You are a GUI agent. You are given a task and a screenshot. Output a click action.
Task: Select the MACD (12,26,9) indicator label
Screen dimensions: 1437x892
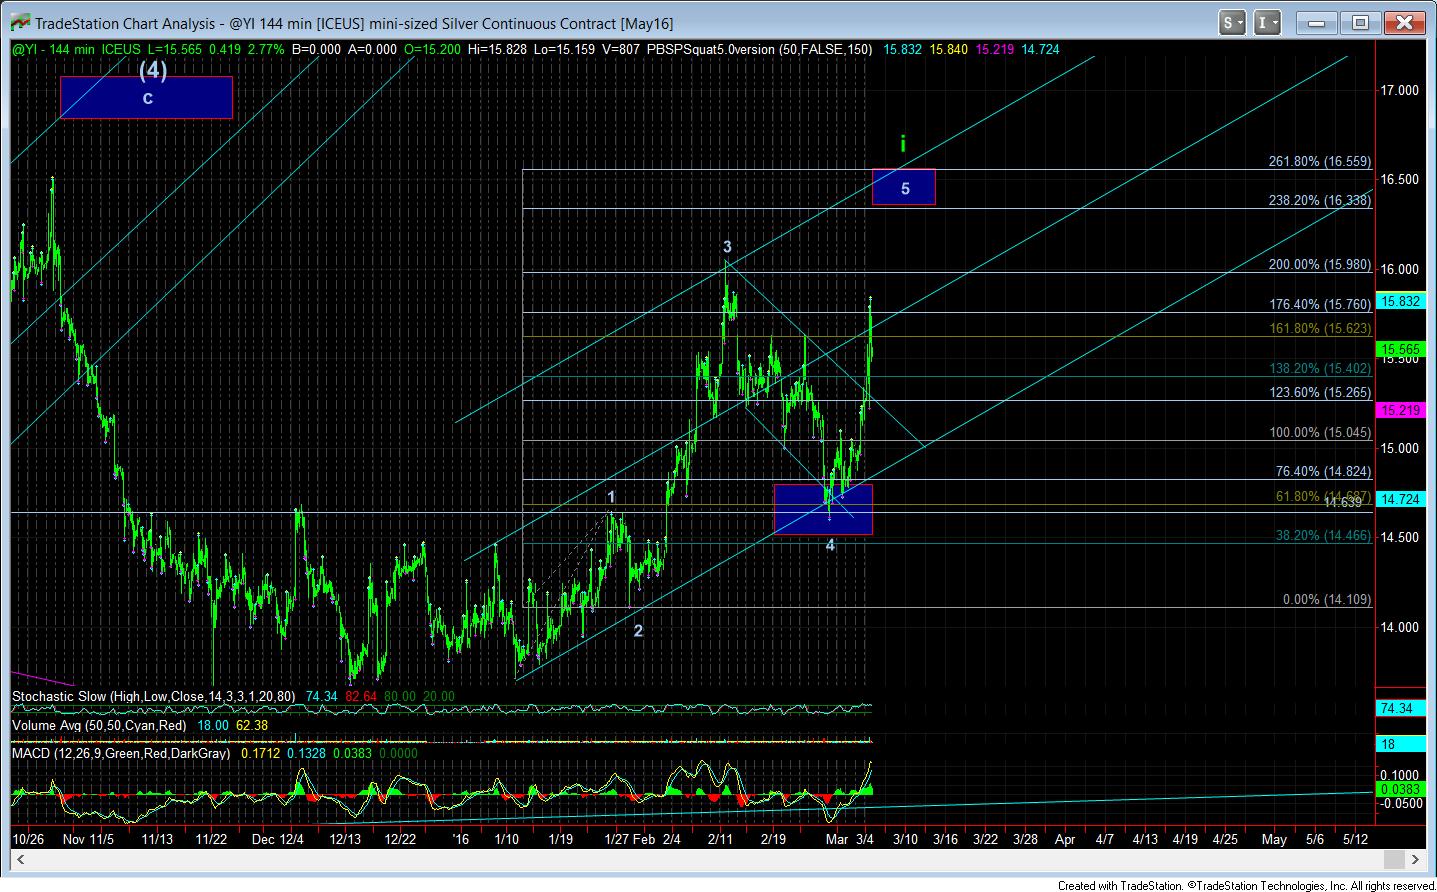[x=121, y=753]
